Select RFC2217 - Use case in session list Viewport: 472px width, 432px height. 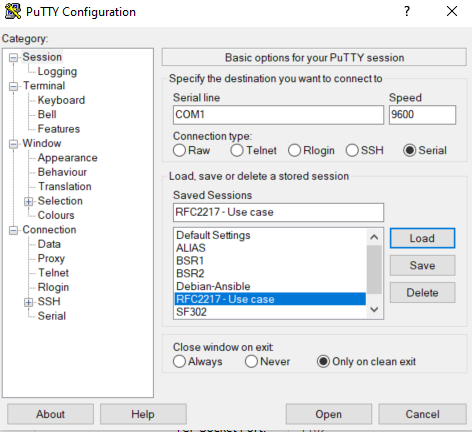(x=270, y=299)
